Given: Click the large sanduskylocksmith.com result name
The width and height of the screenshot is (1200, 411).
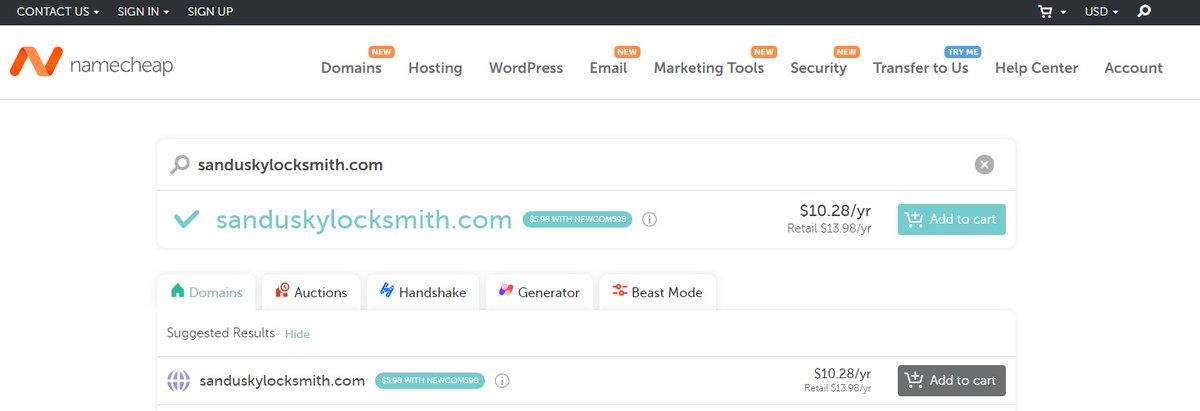Looking at the screenshot, I should click(364, 220).
